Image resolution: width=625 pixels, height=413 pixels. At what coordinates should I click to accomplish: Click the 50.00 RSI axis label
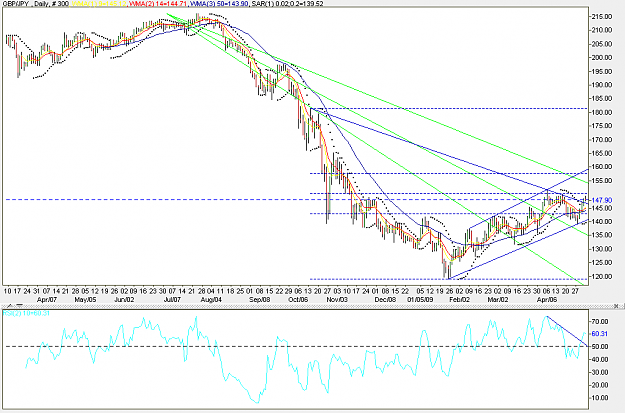tap(600, 347)
